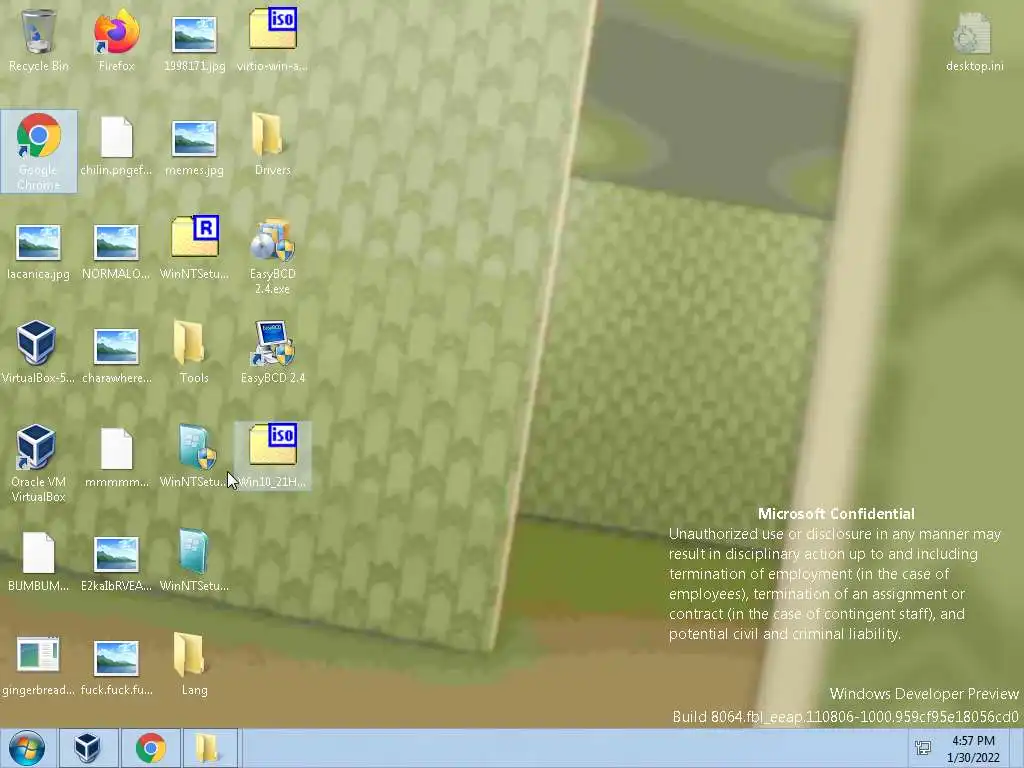Select the NORMALO image file icon
1024x768 pixels.
click(116, 252)
